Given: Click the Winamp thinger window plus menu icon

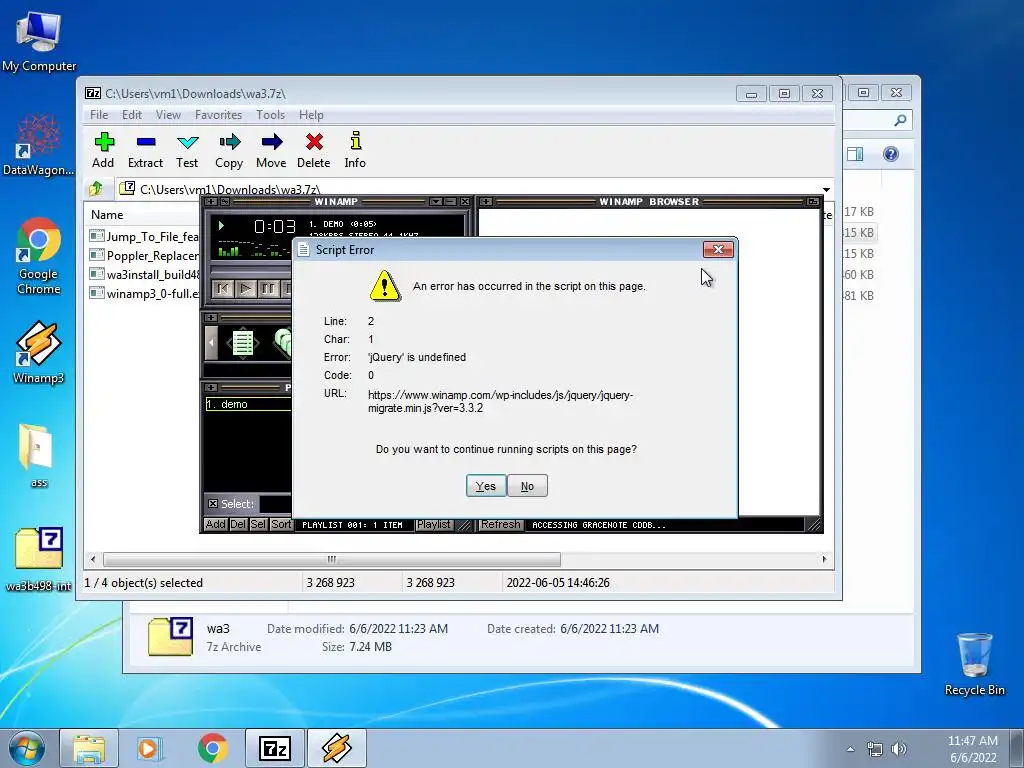Looking at the screenshot, I should (x=211, y=317).
